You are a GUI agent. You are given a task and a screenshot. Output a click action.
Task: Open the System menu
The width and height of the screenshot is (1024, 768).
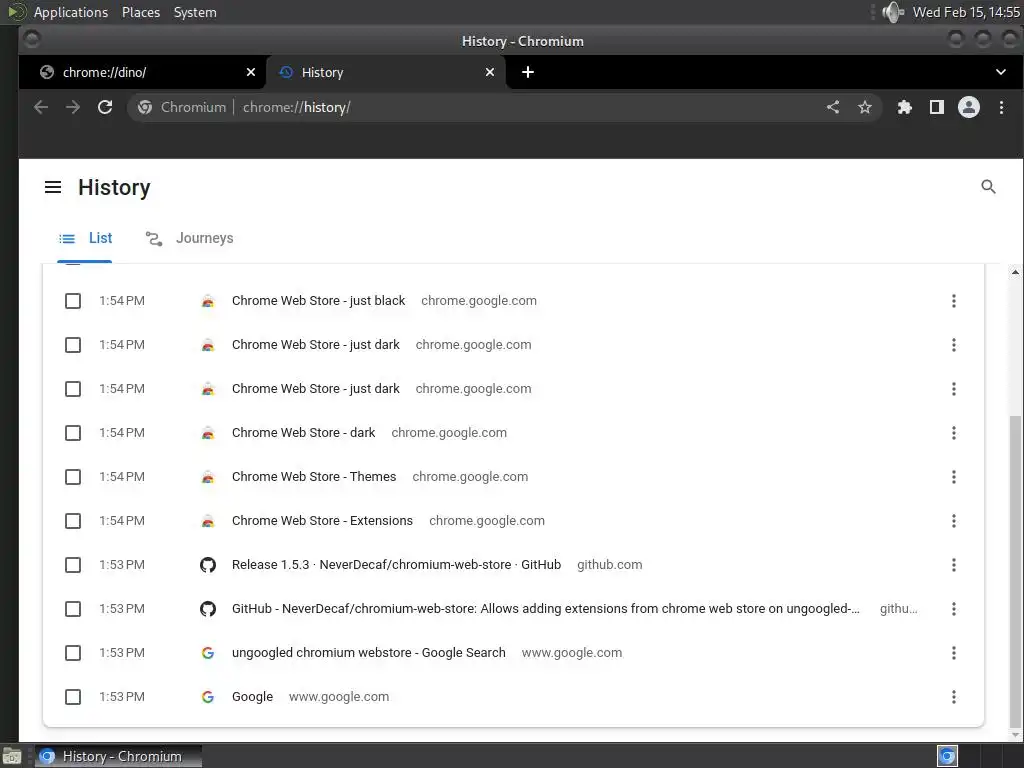[195, 12]
